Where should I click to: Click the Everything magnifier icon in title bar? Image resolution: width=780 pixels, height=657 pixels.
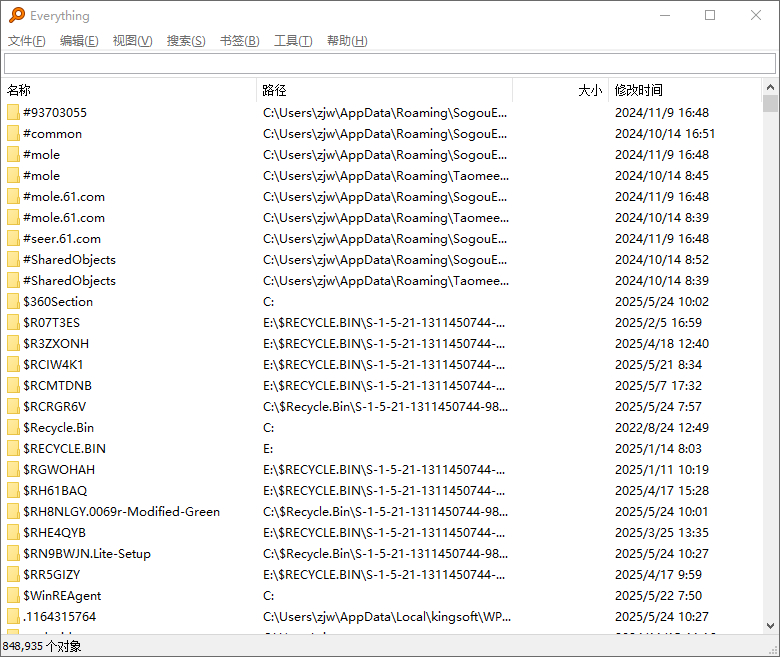(x=16, y=15)
